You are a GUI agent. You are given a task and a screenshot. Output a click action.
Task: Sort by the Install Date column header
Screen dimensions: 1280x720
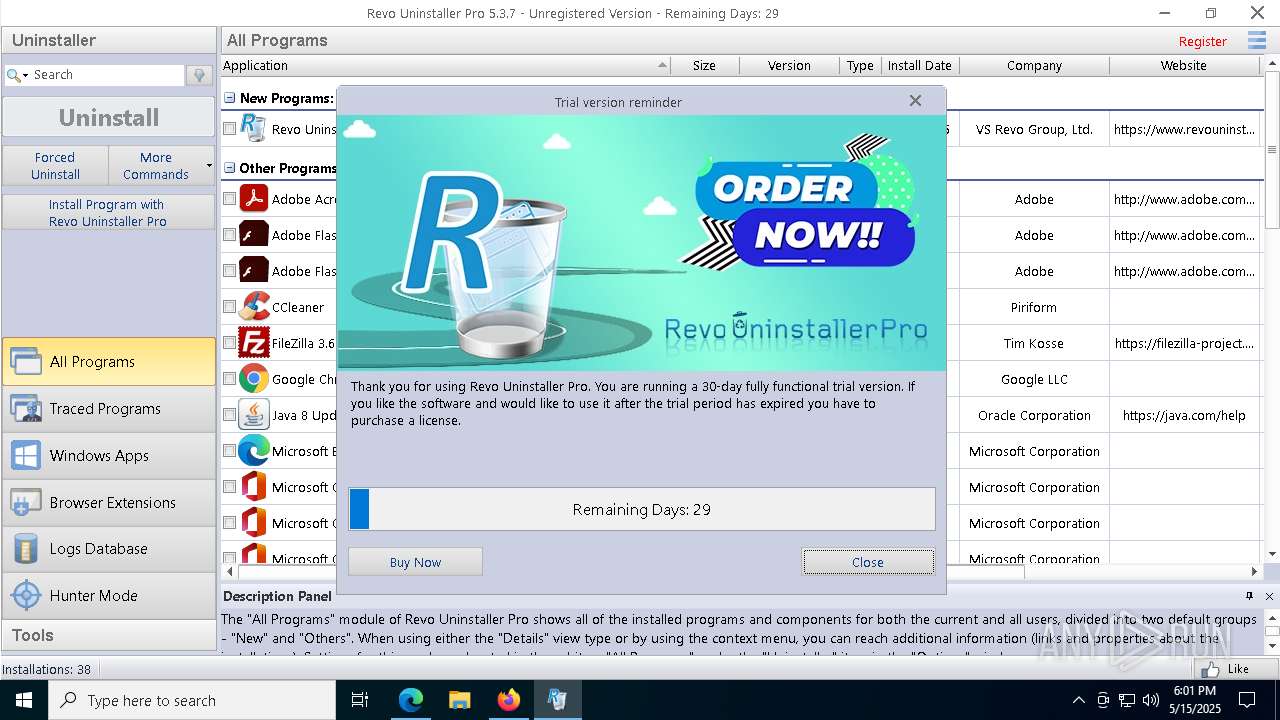pos(919,65)
